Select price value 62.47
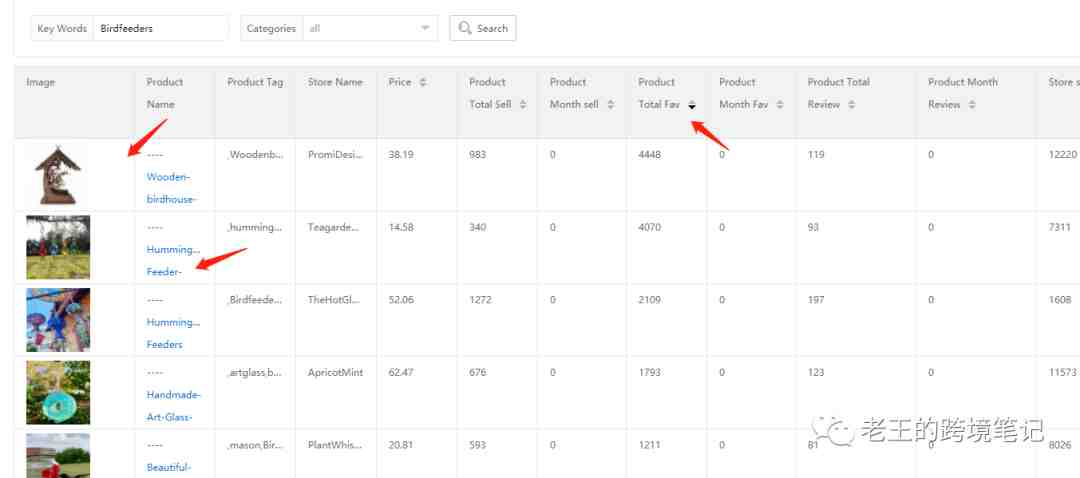The height and width of the screenshot is (478, 1080). point(401,373)
